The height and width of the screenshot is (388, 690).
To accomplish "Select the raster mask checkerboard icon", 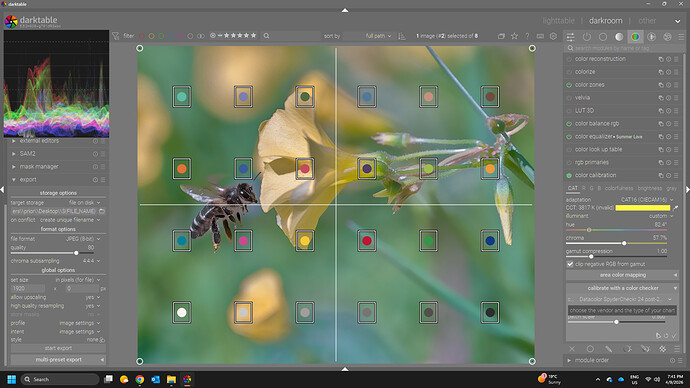I will pyautogui.click(x=662, y=349).
